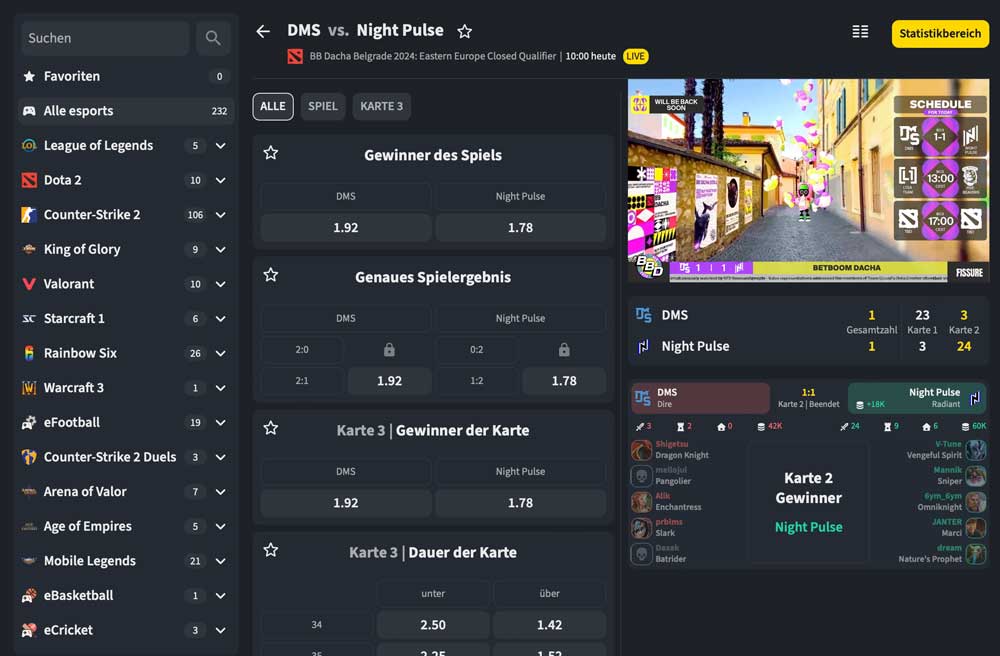This screenshot has height=656, width=1000.
Task: Click the Suchen search field
Action: click(105, 38)
